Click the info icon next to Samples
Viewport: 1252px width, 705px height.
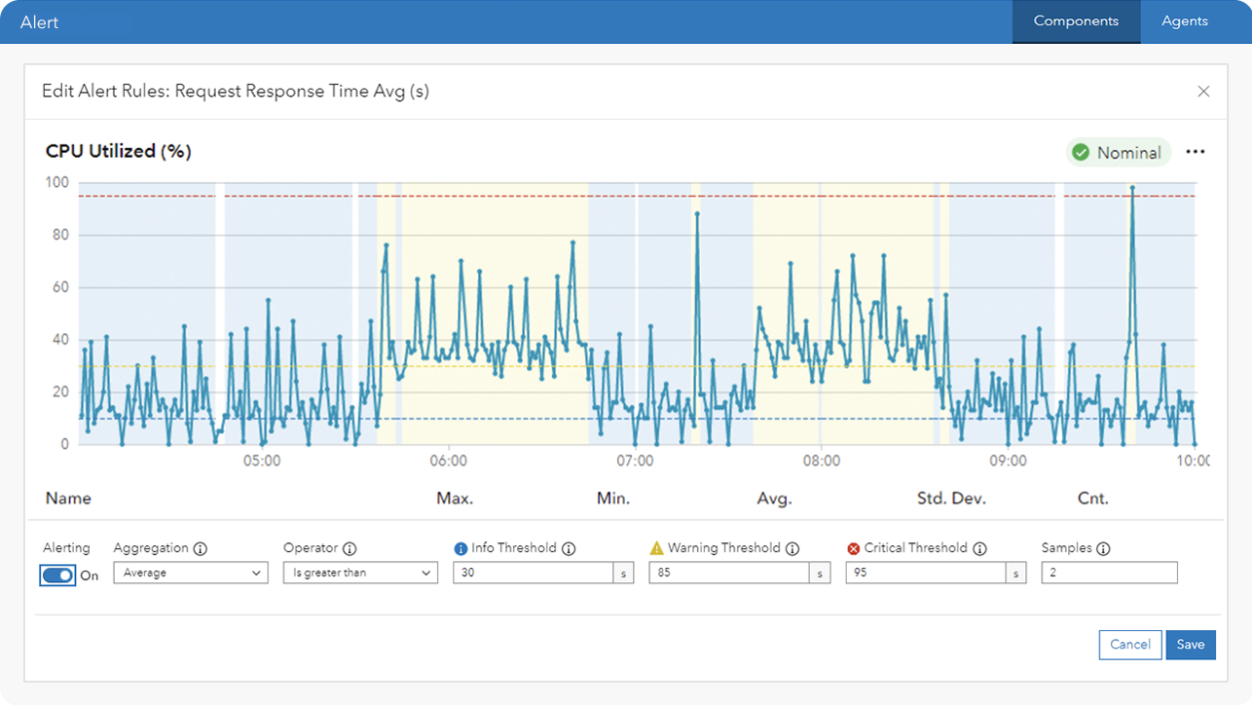point(1103,549)
